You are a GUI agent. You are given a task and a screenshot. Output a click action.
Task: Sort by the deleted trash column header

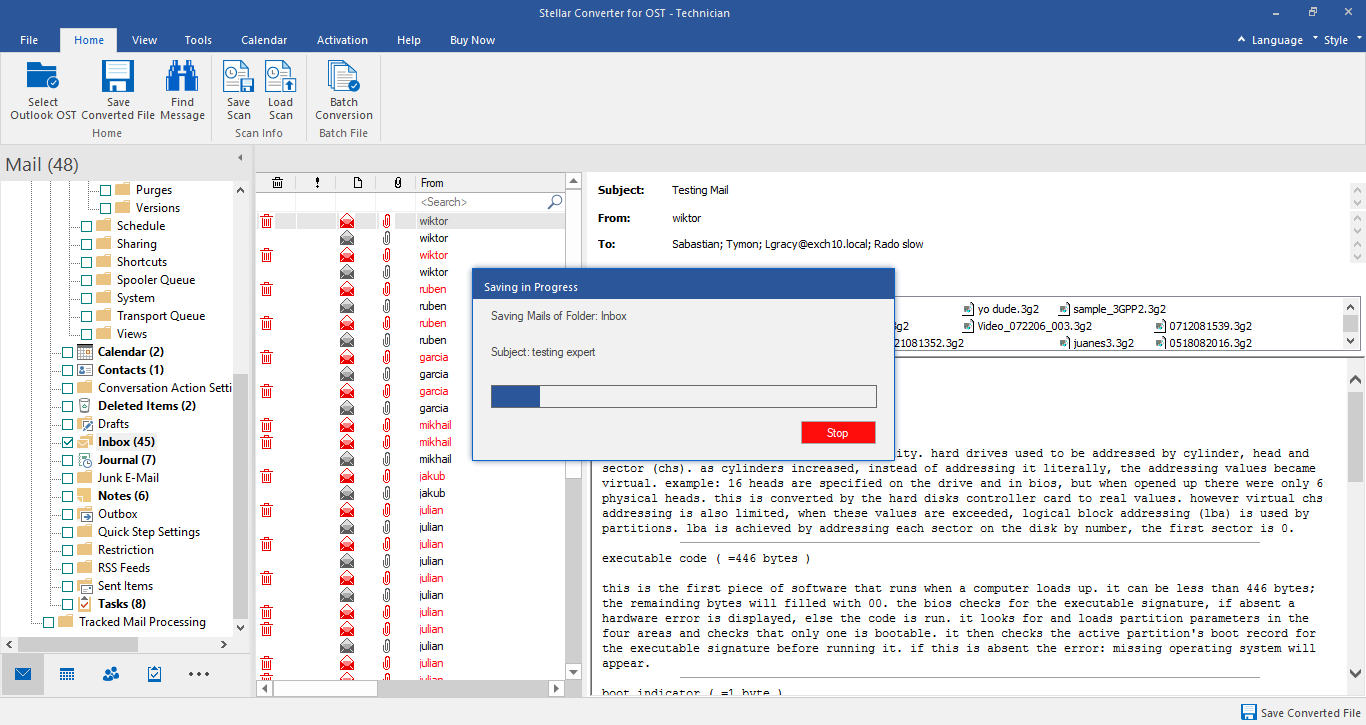tap(277, 183)
